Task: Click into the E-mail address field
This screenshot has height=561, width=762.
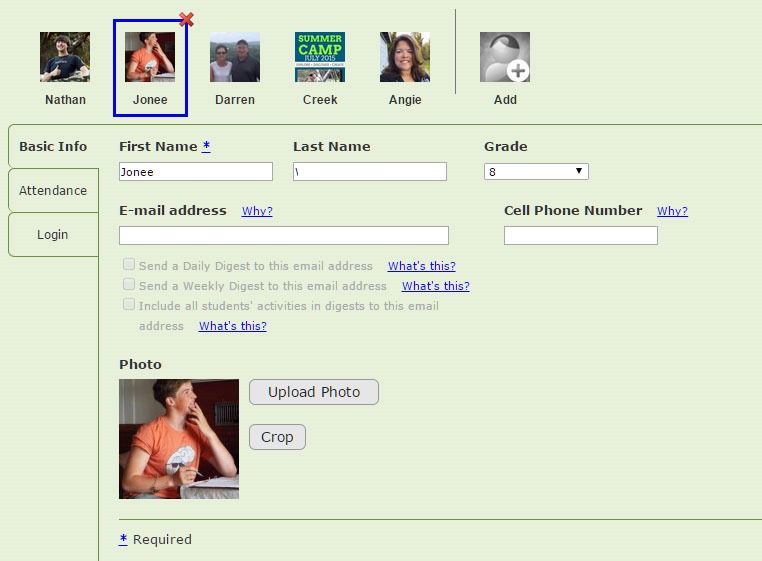Action: click(x=284, y=235)
